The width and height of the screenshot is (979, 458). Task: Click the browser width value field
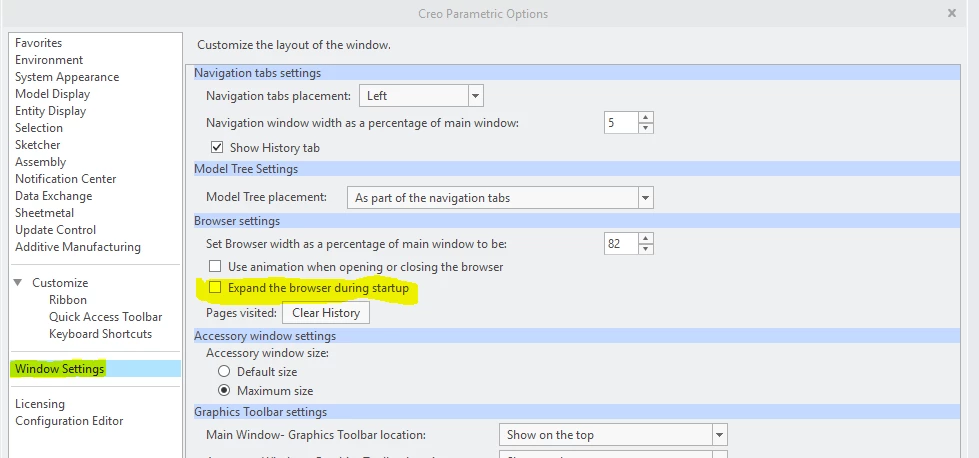point(621,243)
